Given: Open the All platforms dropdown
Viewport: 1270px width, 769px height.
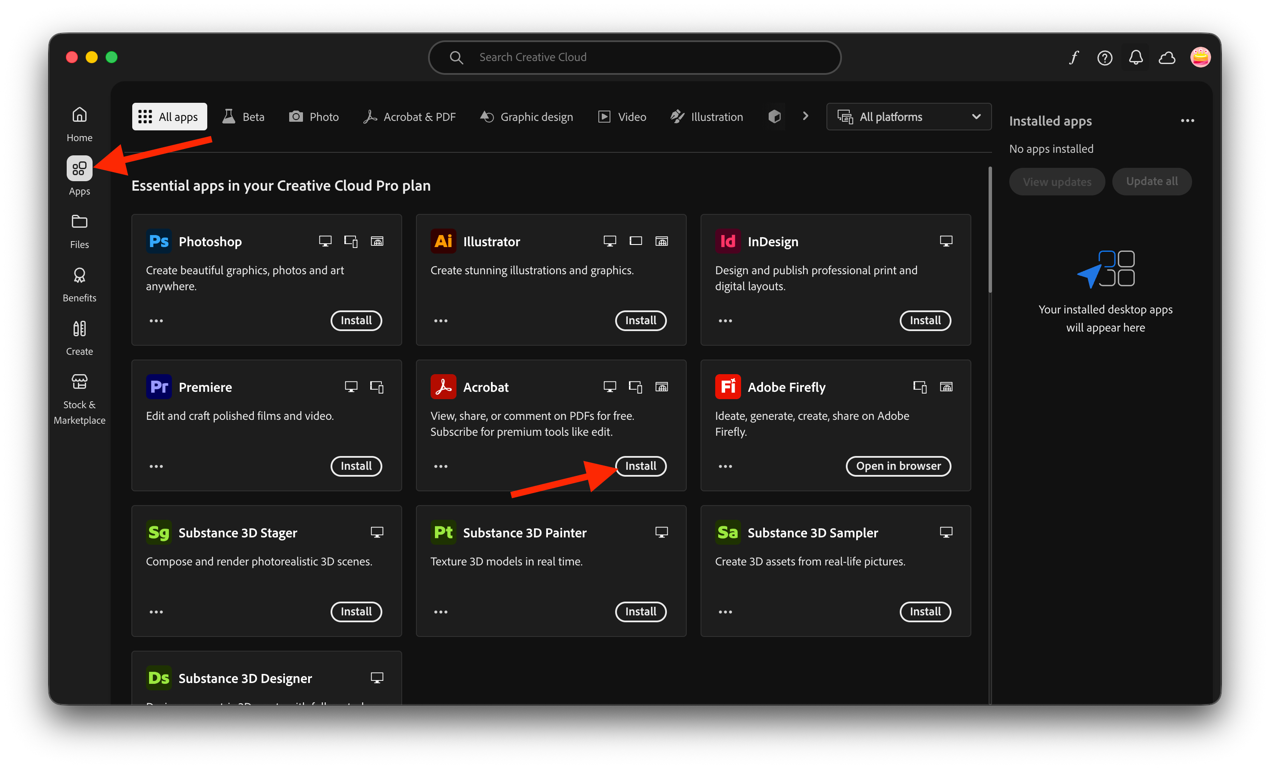Looking at the screenshot, I should [908, 117].
